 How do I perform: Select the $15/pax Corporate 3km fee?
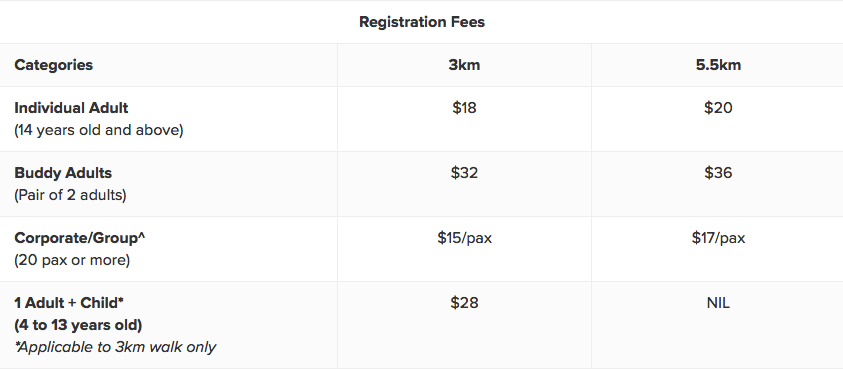(464, 238)
